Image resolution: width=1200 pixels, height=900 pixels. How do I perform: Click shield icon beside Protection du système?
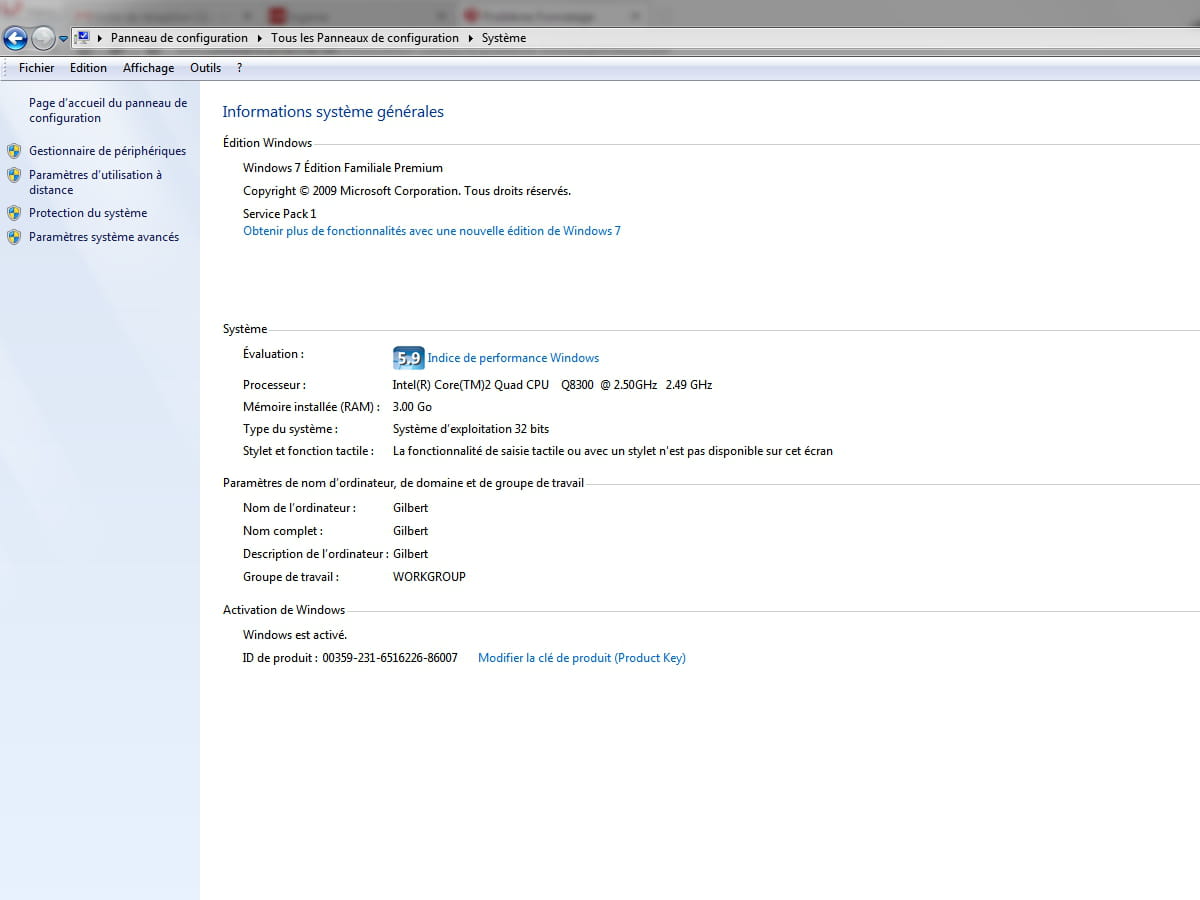pos(14,213)
